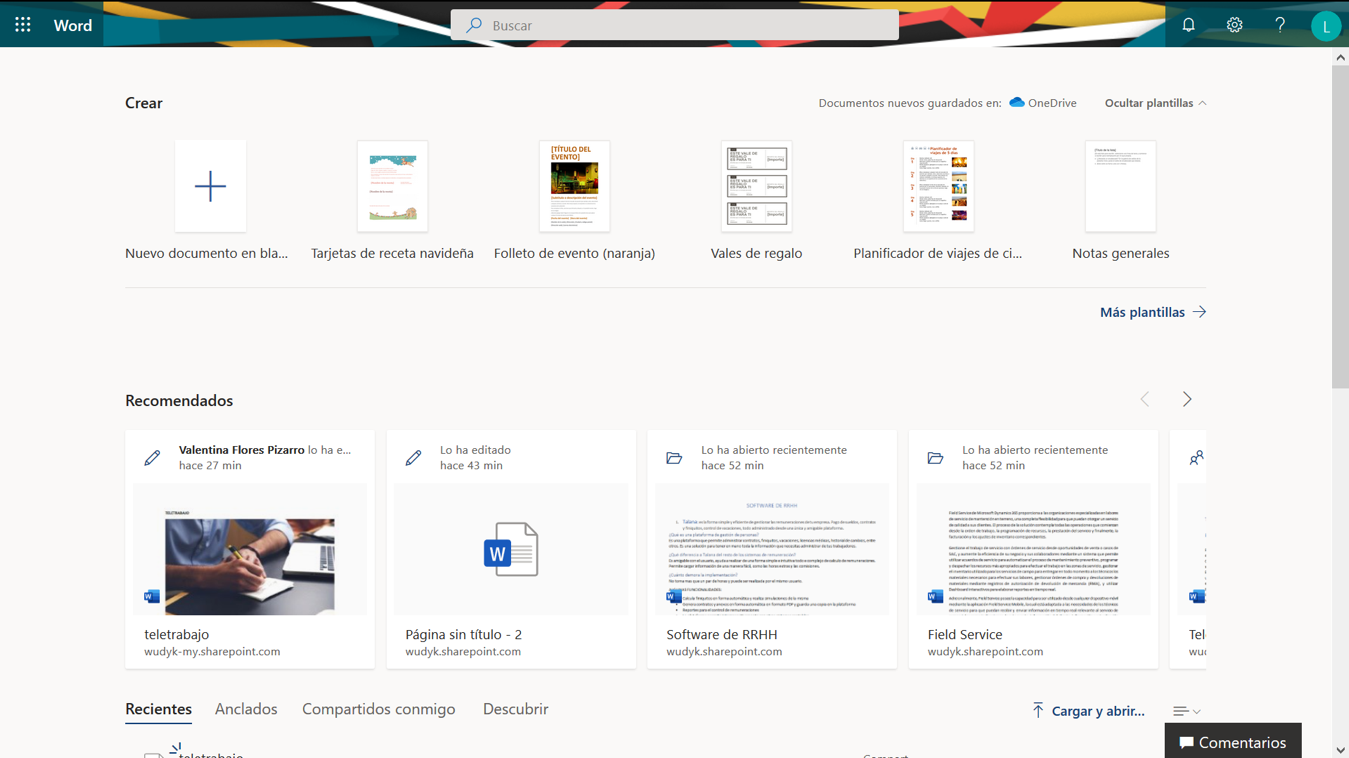Click the people icon on partially visible card
The width and height of the screenshot is (1349, 758).
(1196, 458)
